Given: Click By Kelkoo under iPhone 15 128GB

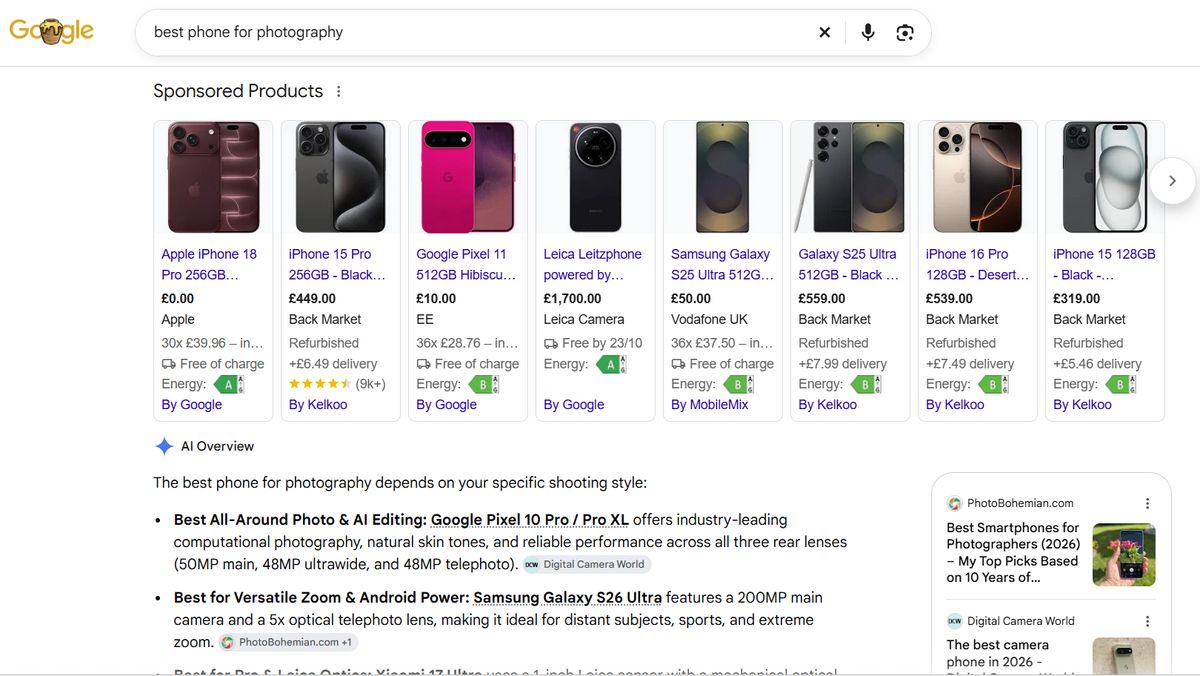Looking at the screenshot, I should tap(1082, 405).
